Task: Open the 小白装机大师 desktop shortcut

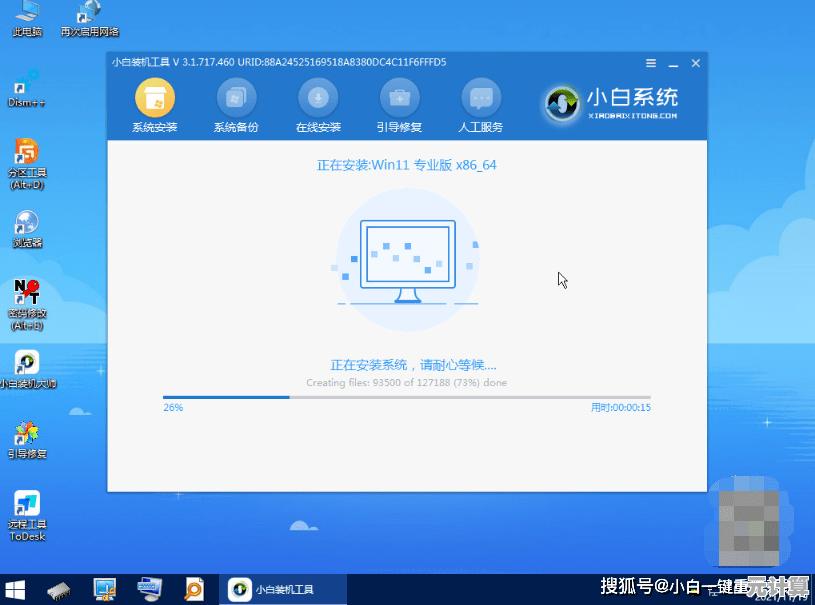Action: pyautogui.click(x=28, y=370)
